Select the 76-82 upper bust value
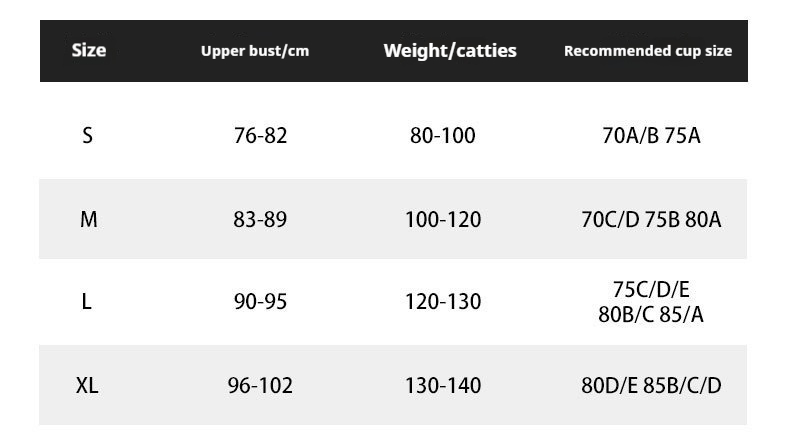This screenshot has height=439, width=790. (260, 136)
